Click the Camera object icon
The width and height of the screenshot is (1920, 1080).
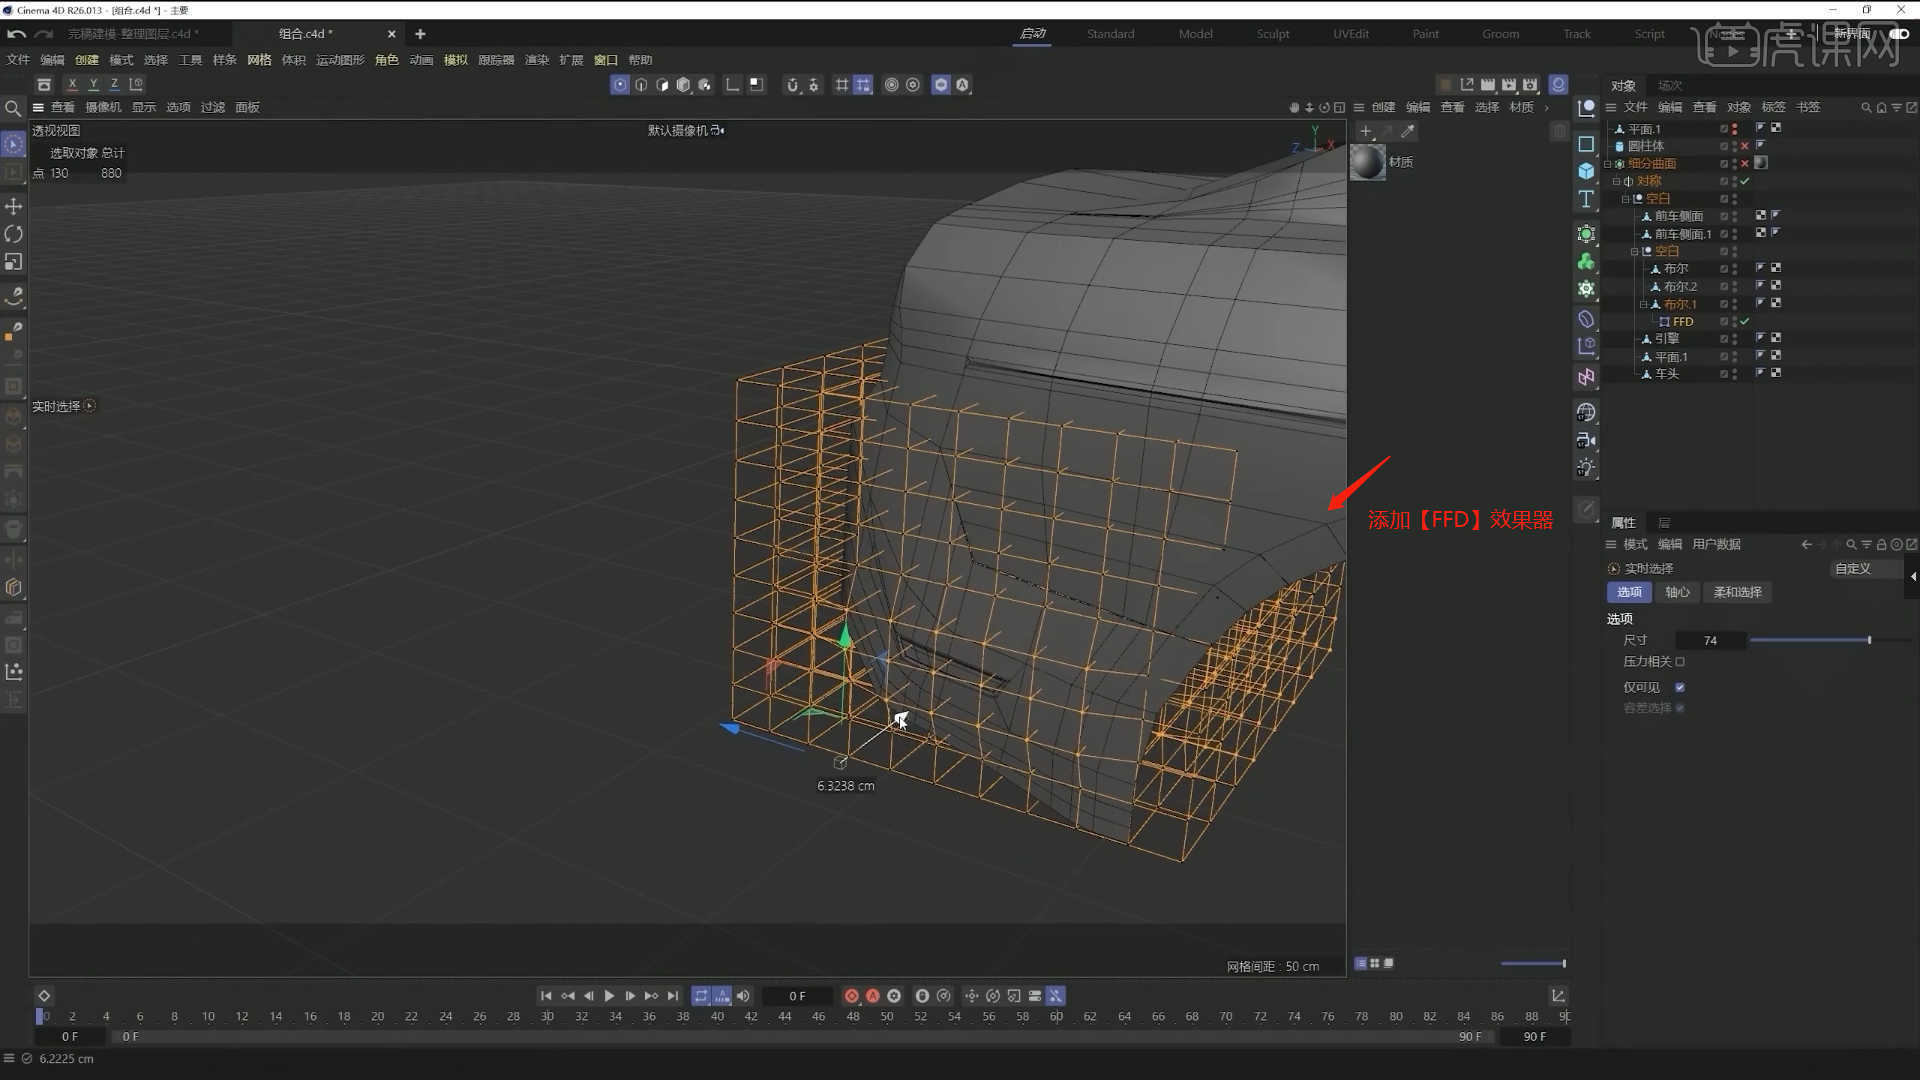1586,440
